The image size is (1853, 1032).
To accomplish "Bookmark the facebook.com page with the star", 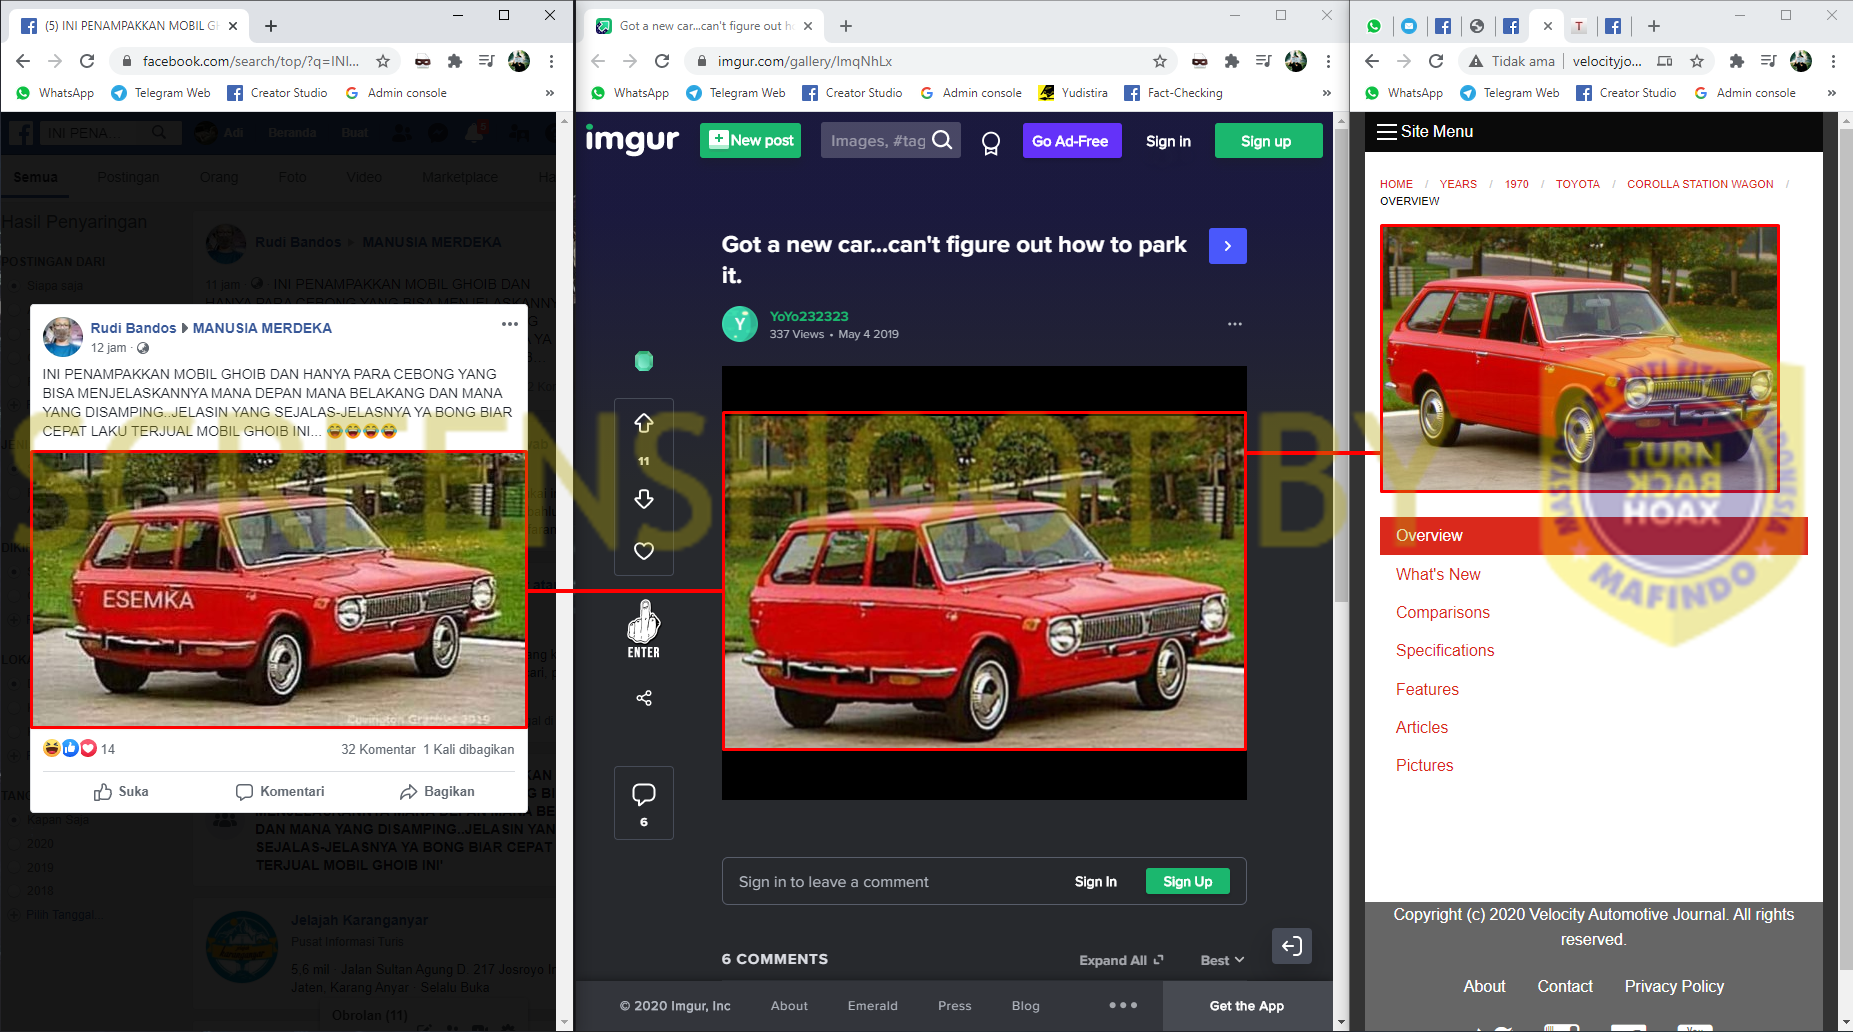I will 383,61.
